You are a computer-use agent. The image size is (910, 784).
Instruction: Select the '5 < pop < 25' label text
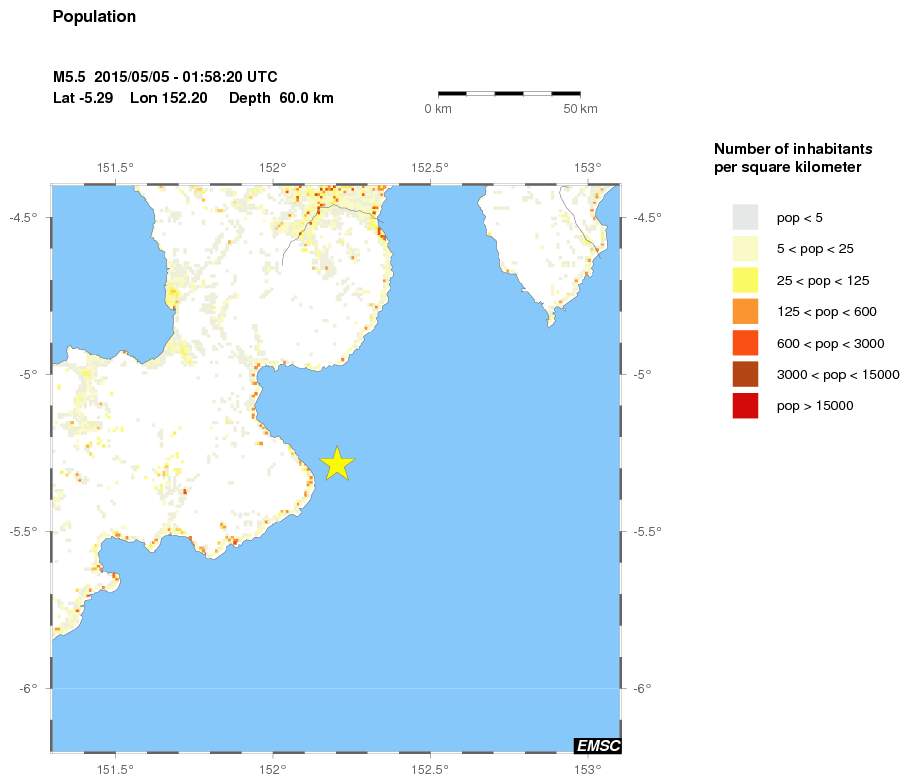coord(815,249)
